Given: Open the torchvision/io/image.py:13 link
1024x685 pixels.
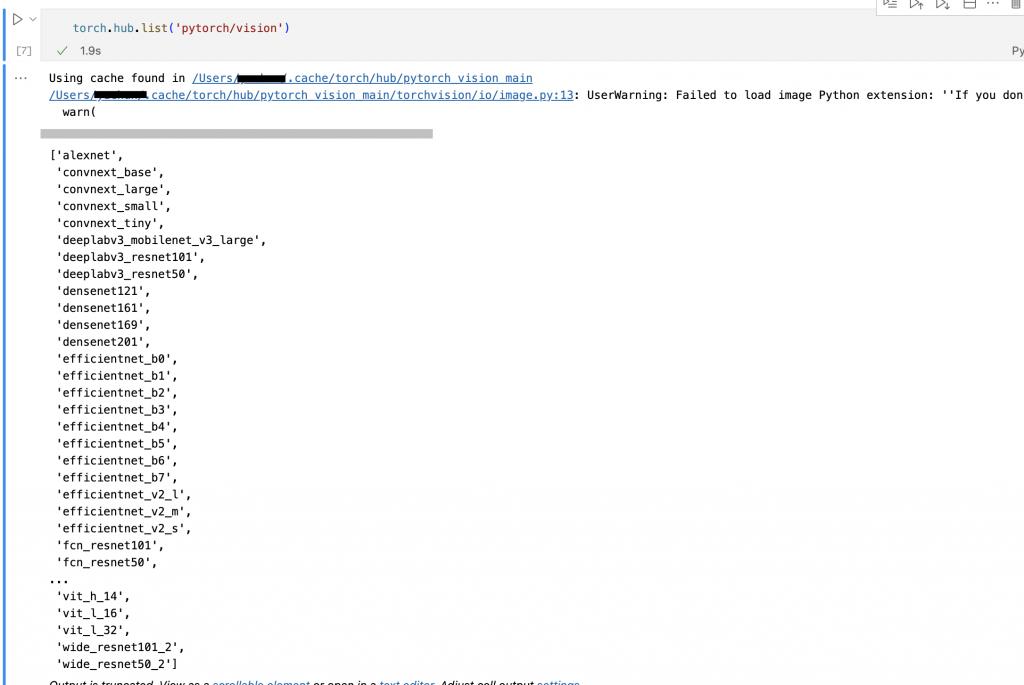Looking at the screenshot, I should point(311,95).
